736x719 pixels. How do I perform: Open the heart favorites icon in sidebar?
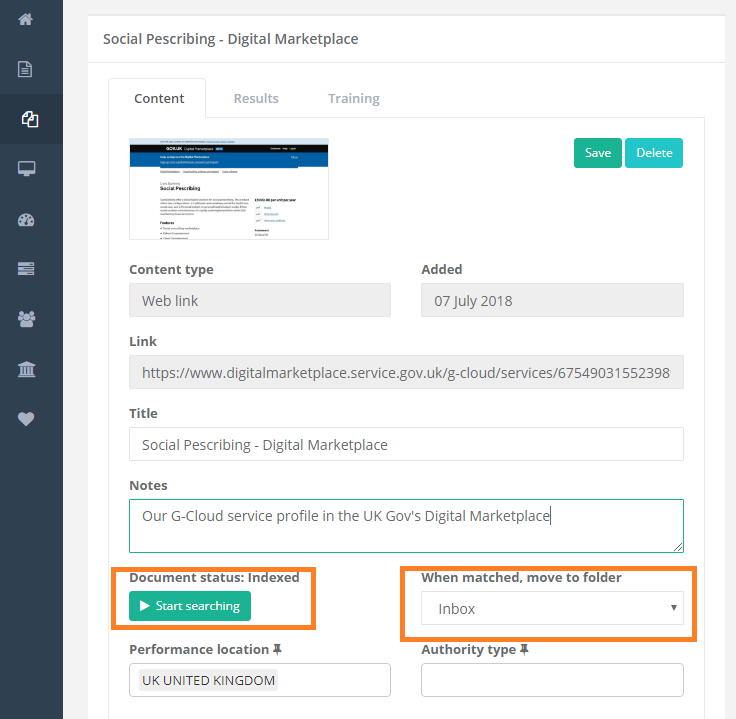[x=26, y=419]
